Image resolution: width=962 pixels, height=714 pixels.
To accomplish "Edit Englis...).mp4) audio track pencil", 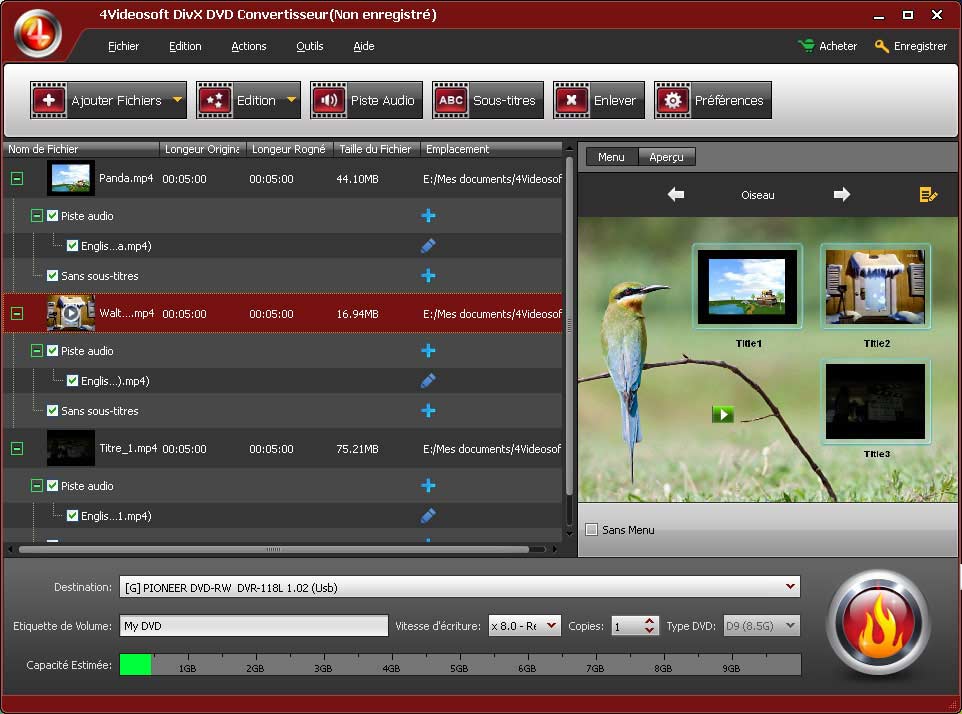I will coord(428,380).
